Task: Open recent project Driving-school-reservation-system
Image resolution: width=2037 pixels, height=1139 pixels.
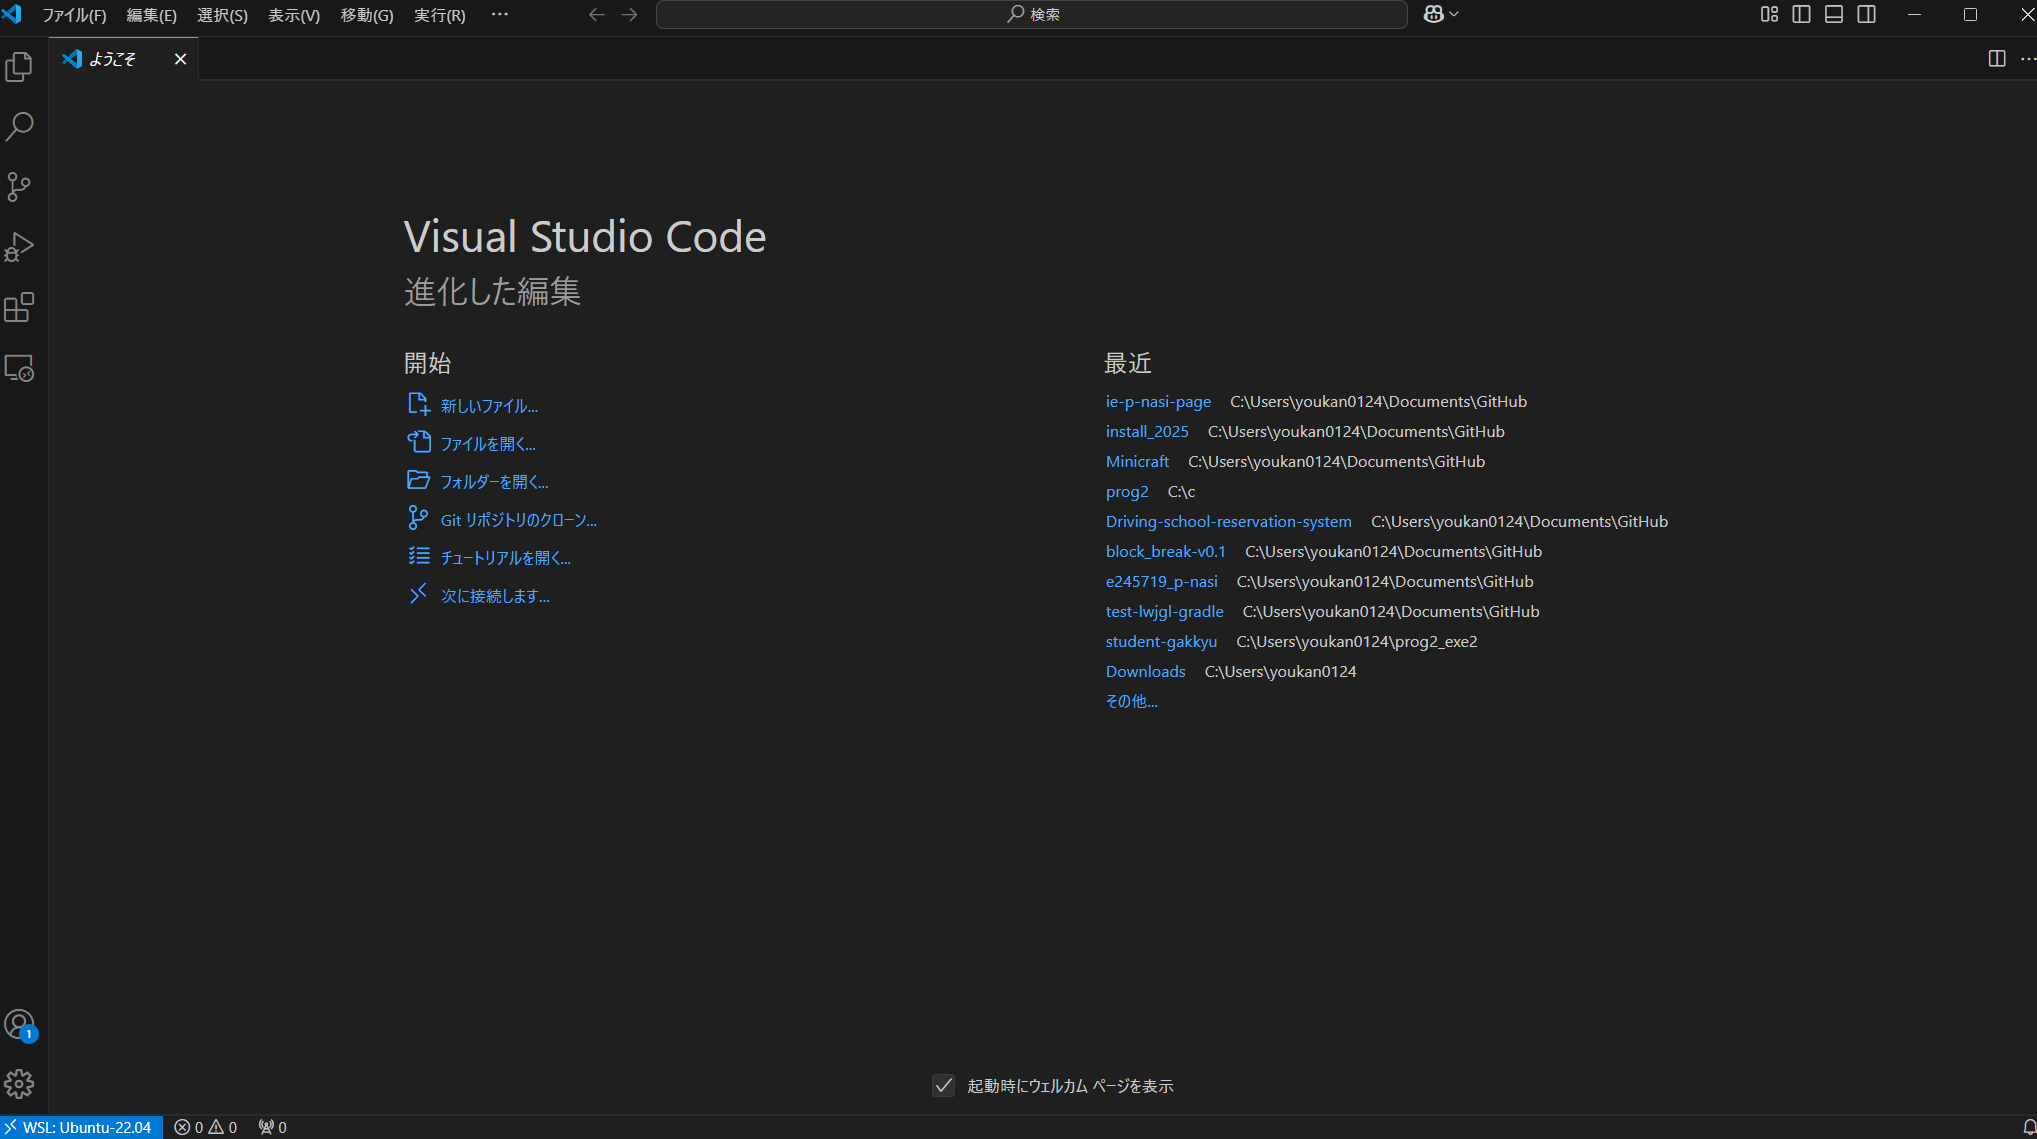Action: click(1228, 521)
